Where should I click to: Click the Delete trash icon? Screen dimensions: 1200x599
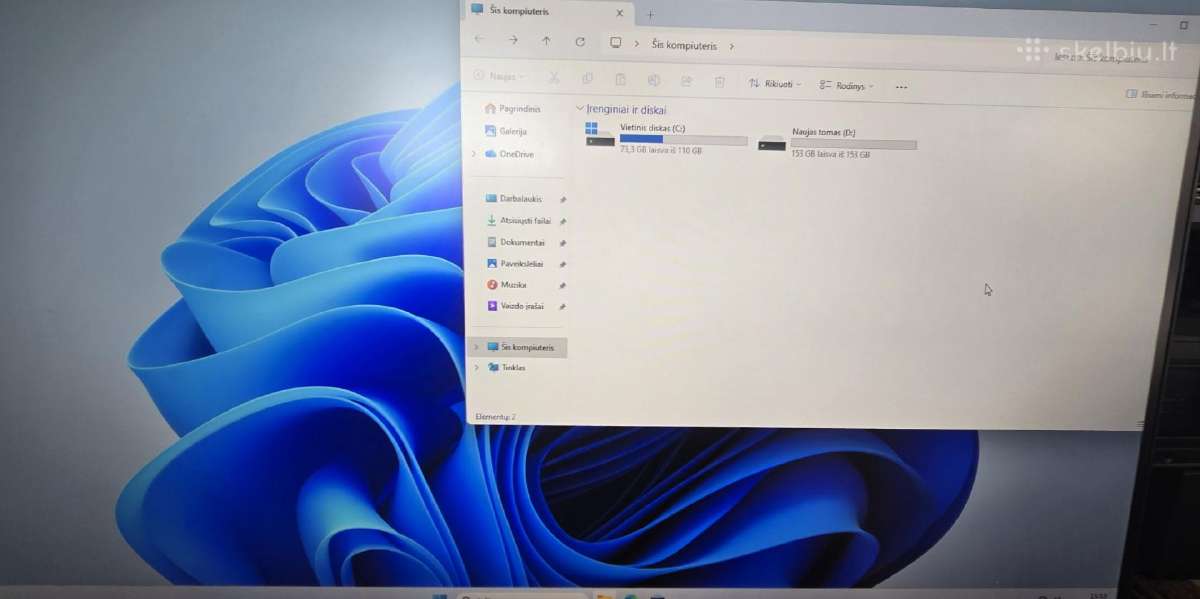pos(719,82)
